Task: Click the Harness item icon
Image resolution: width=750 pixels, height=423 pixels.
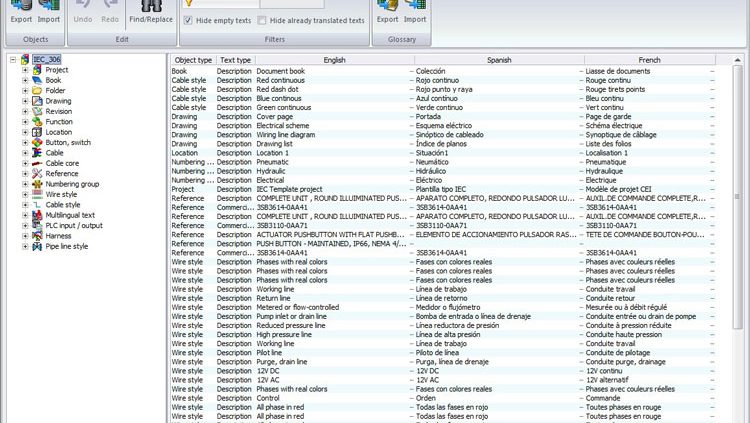Action: (x=37, y=236)
